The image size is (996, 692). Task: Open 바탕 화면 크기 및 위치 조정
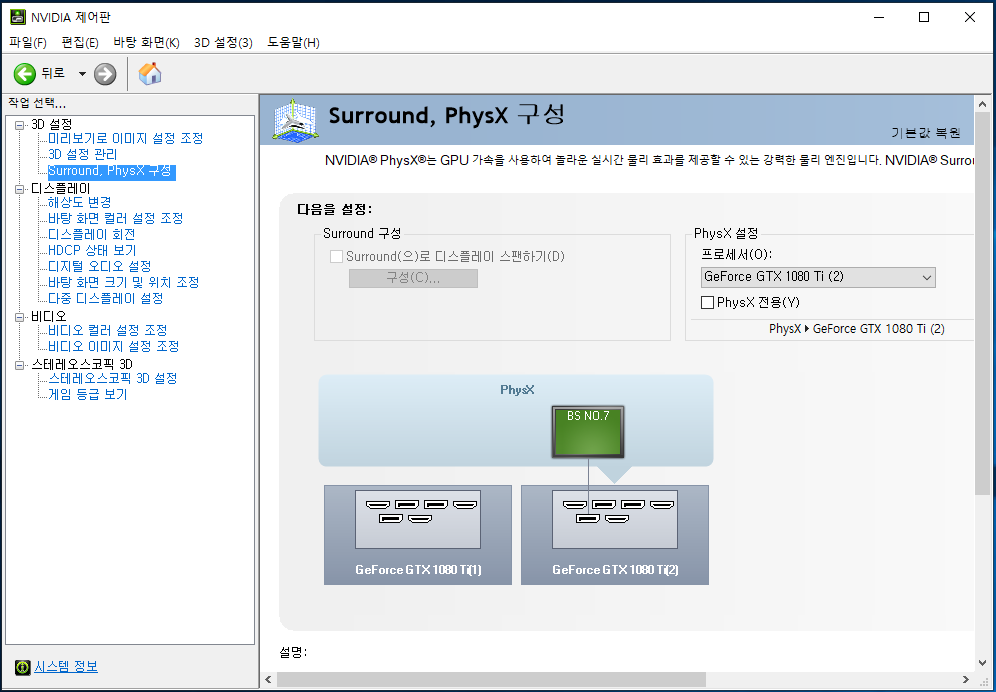124,282
